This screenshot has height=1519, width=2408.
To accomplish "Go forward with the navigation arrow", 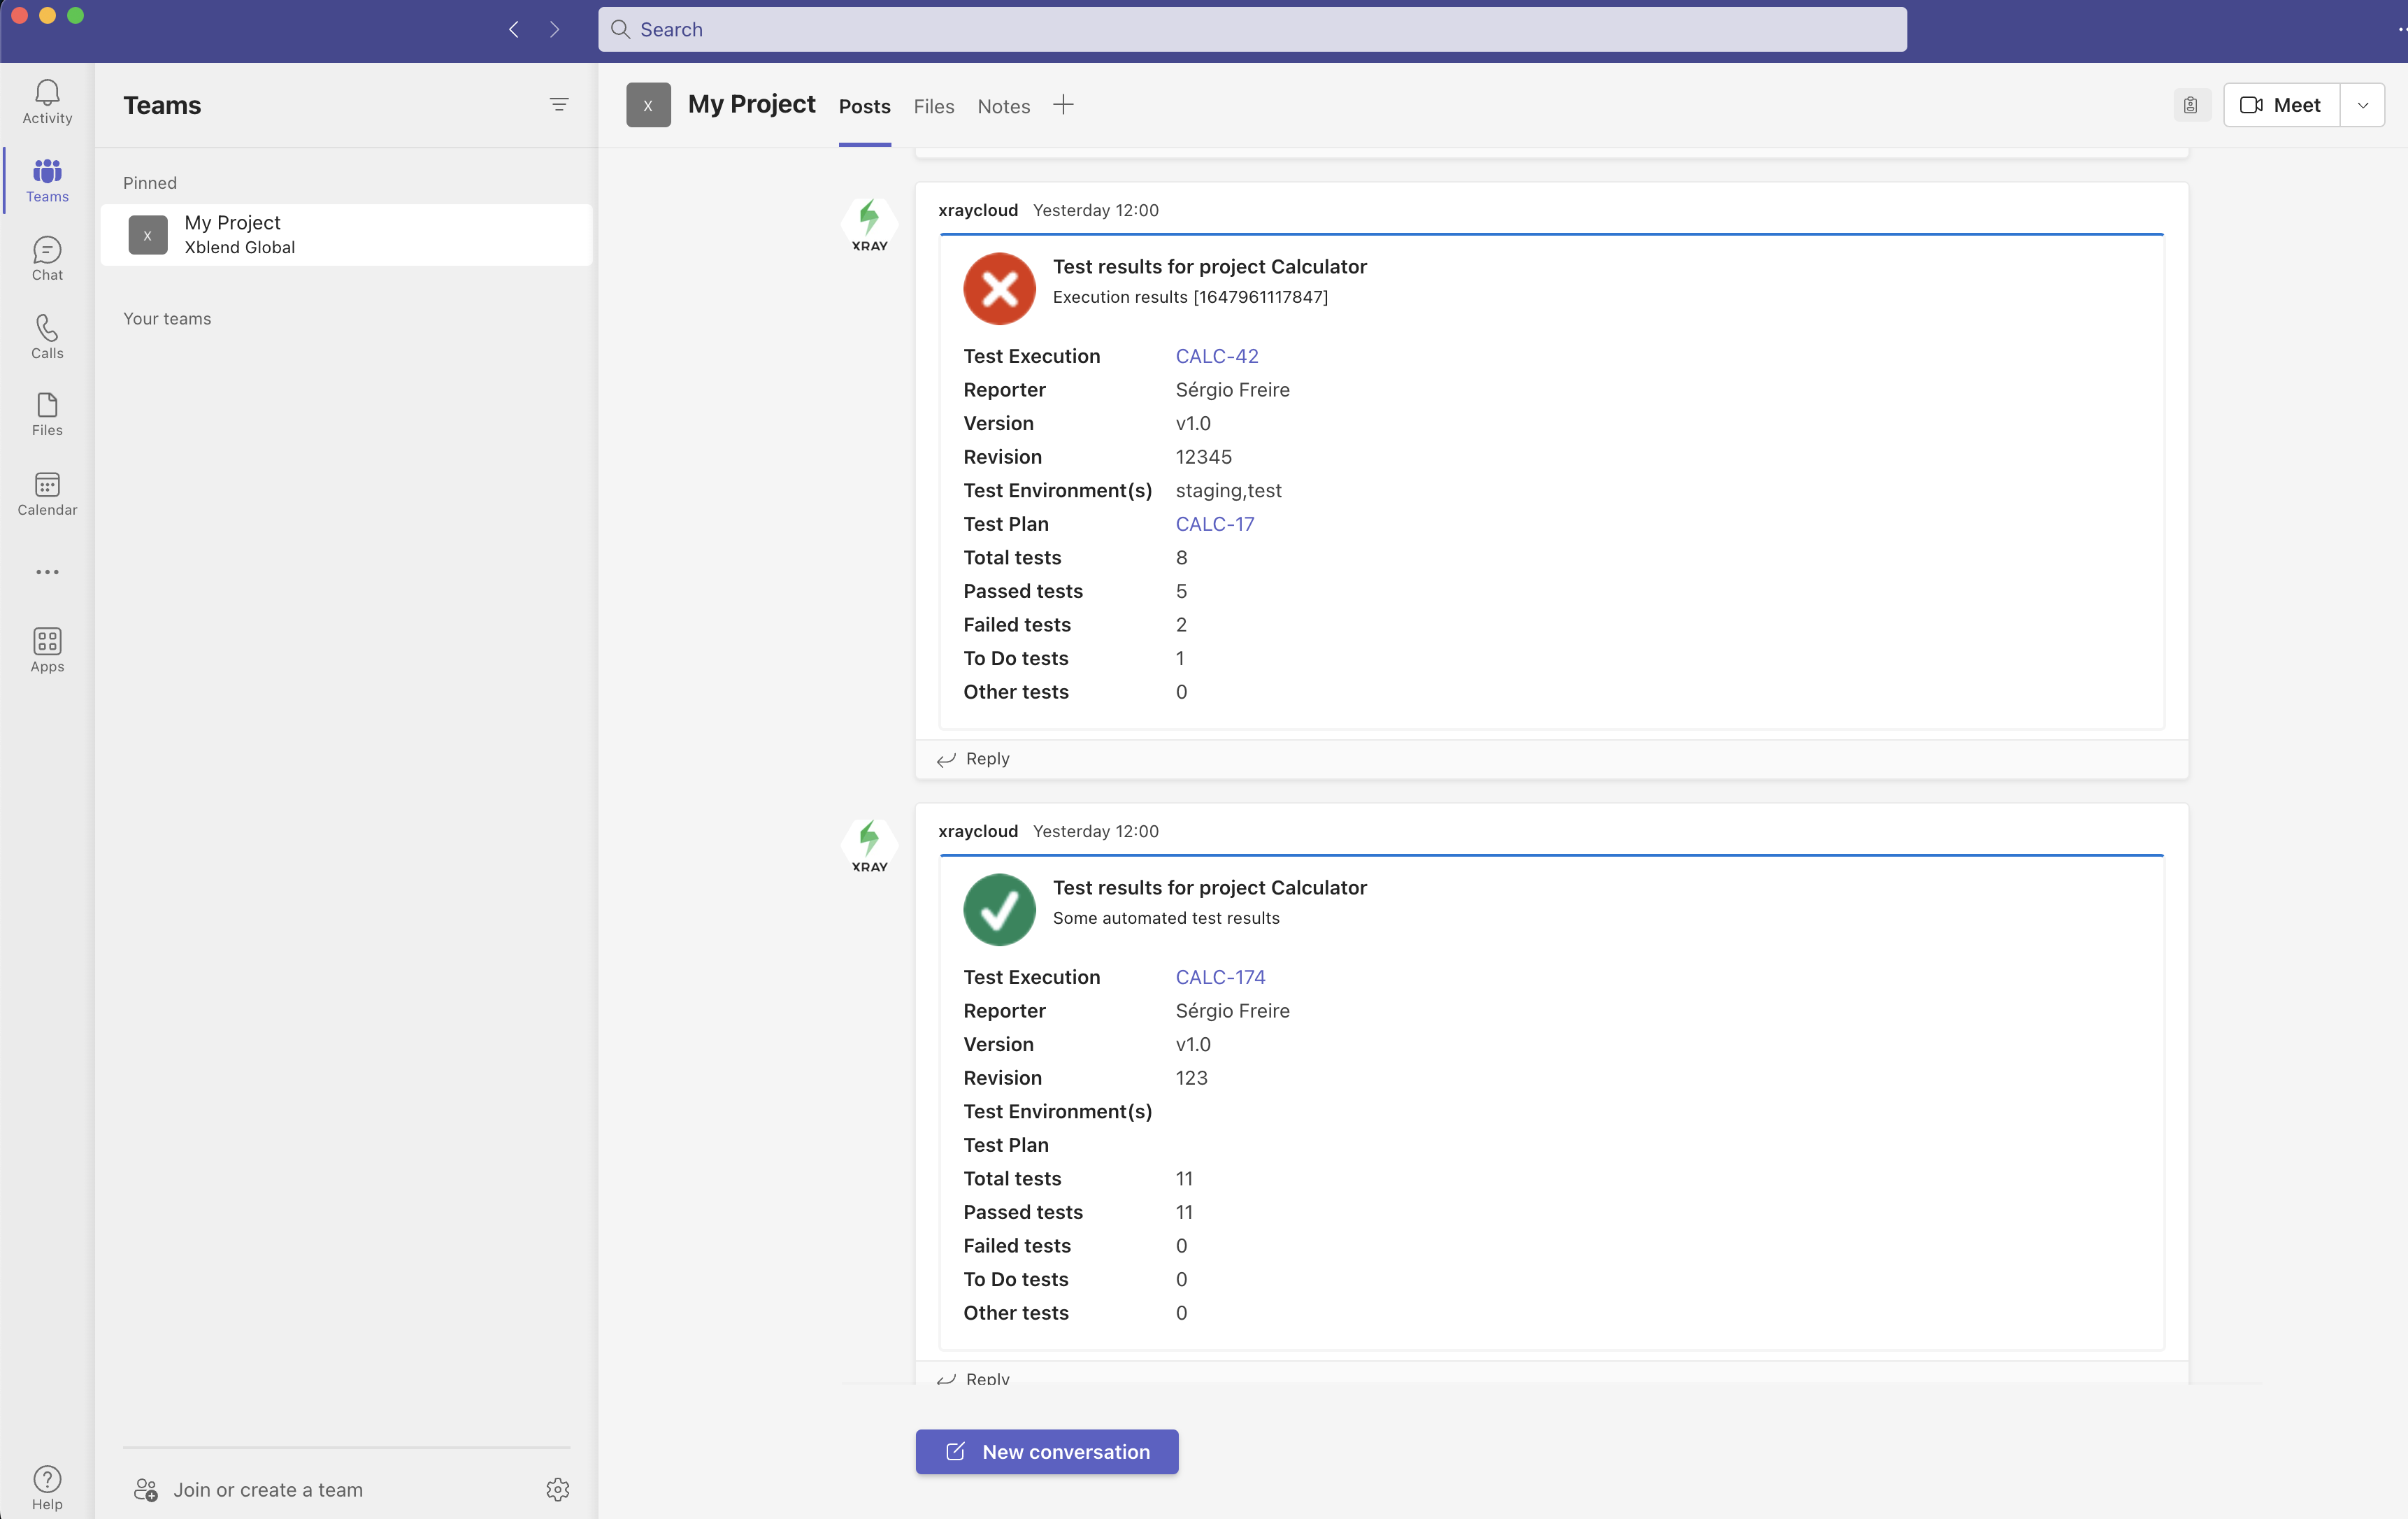I will pos(554,29).
